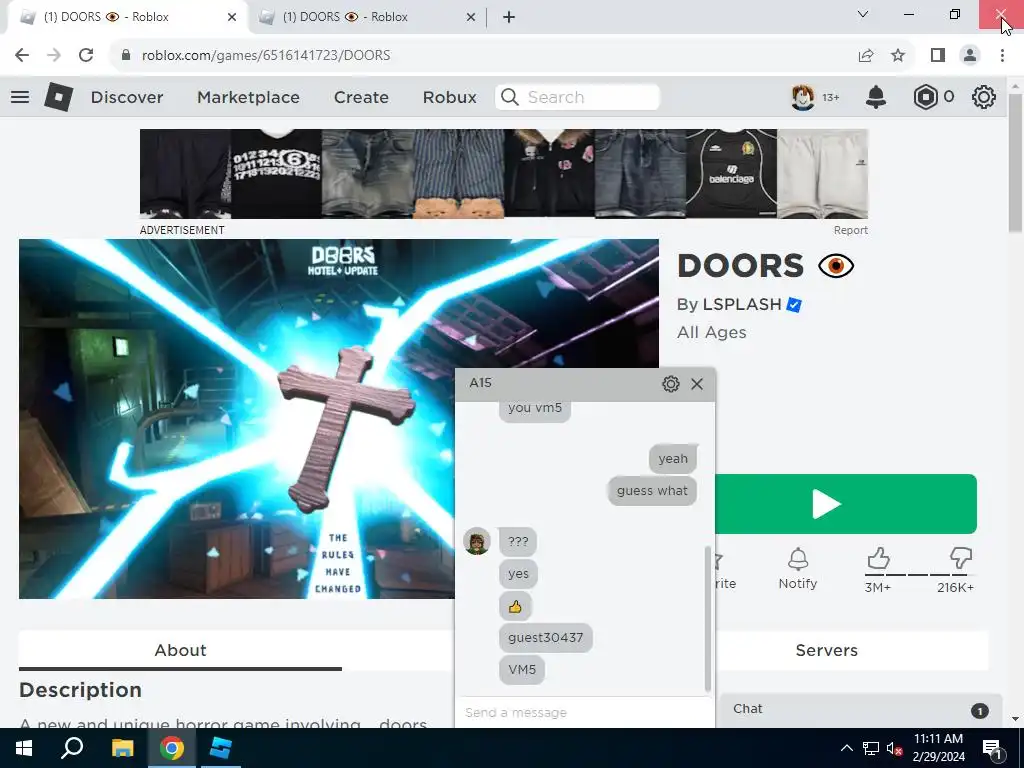Open the tab search dropdown chevron
Image resolution: width=1024 pixels, height=768 pixels.
tap(863, 14)
